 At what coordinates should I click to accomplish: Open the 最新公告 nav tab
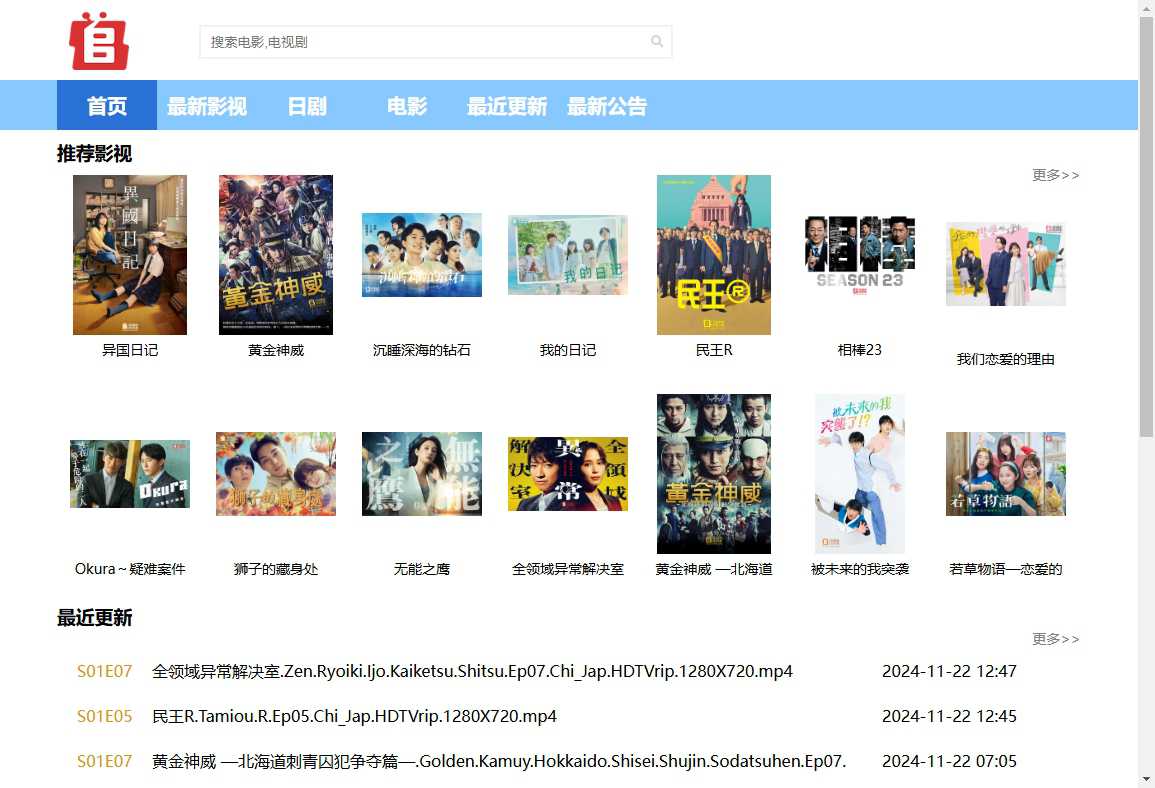[607, 105]
